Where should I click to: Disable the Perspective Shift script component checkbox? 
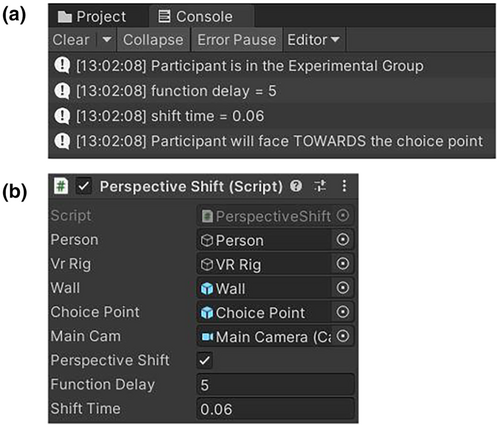coord(84,186)
